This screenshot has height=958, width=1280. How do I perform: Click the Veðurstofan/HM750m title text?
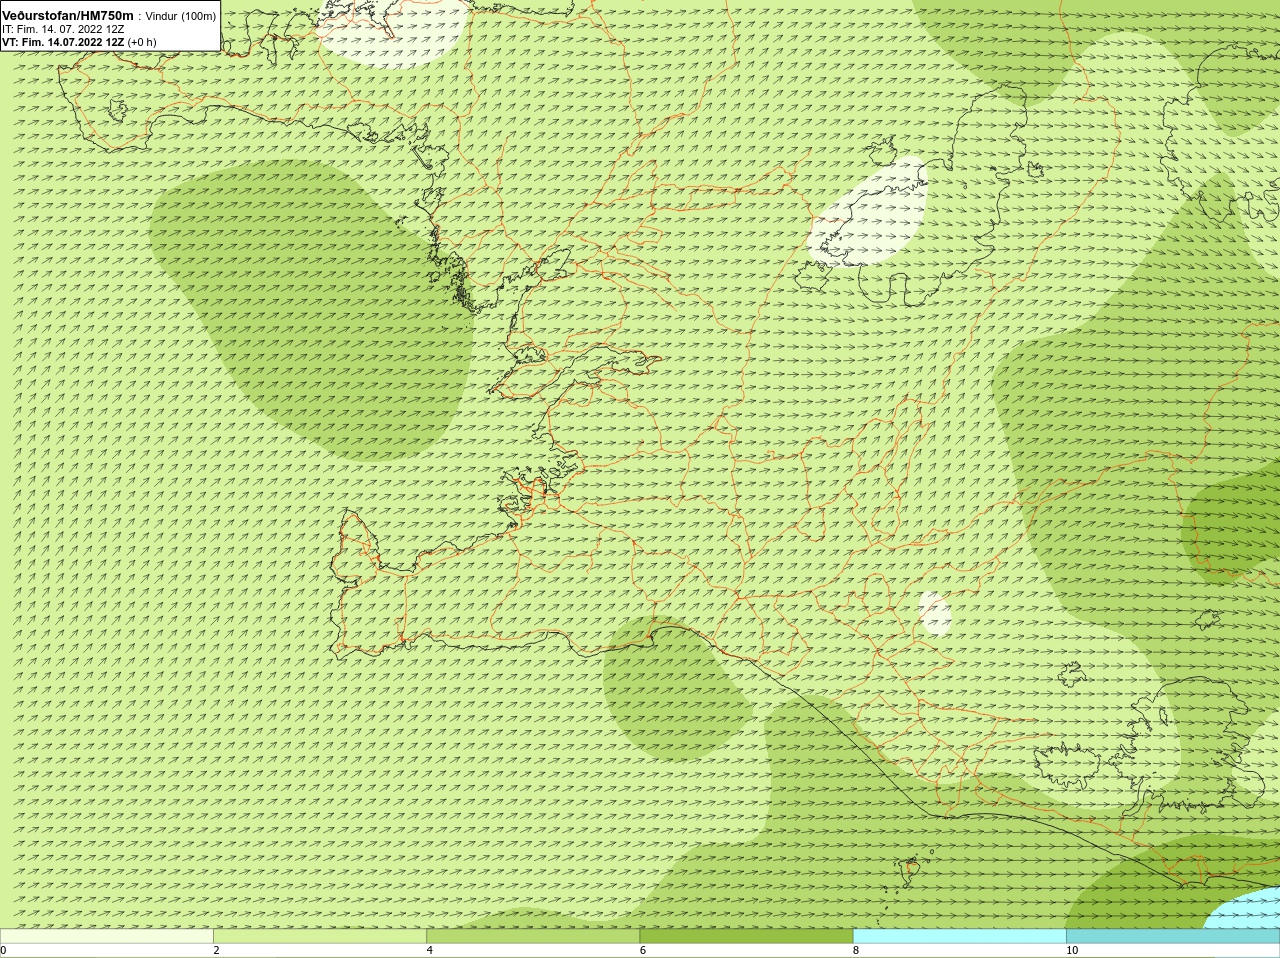click(68, 16)
